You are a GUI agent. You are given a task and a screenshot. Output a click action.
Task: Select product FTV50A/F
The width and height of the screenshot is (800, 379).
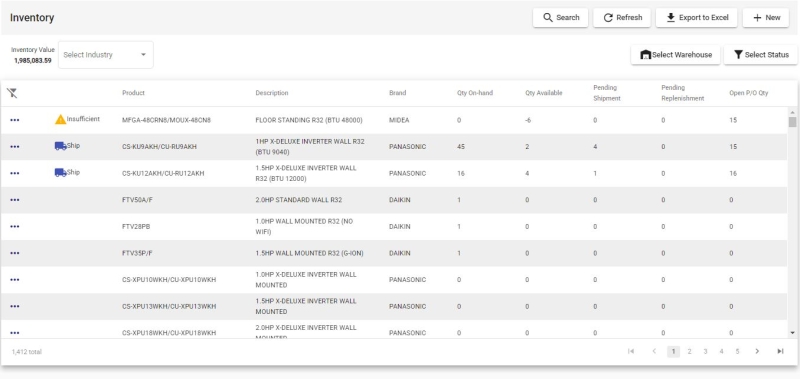click(x=137, y=200)
